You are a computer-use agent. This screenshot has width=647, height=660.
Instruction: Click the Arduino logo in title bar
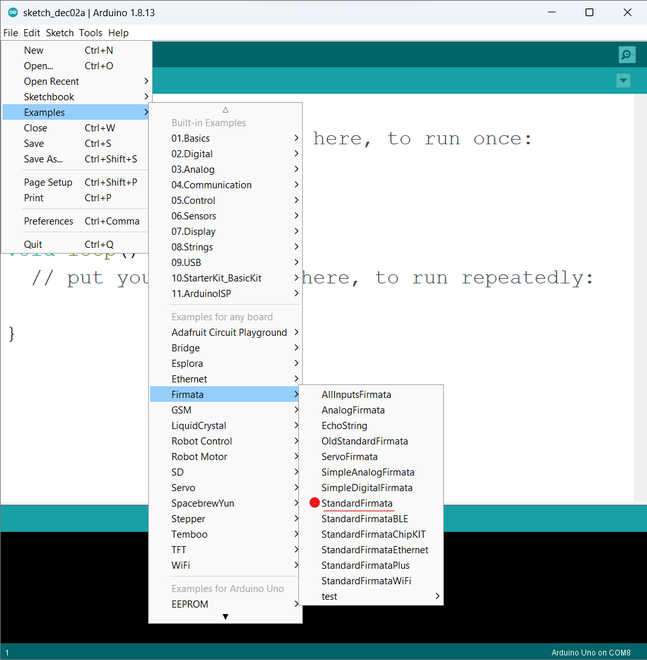click(13, 13)
